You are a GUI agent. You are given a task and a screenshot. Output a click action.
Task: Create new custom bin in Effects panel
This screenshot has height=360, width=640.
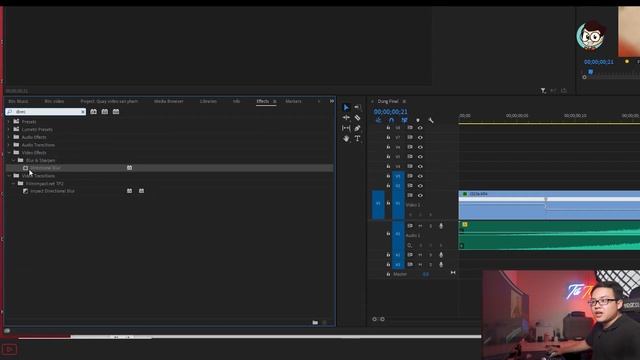(x=315, y=322)
